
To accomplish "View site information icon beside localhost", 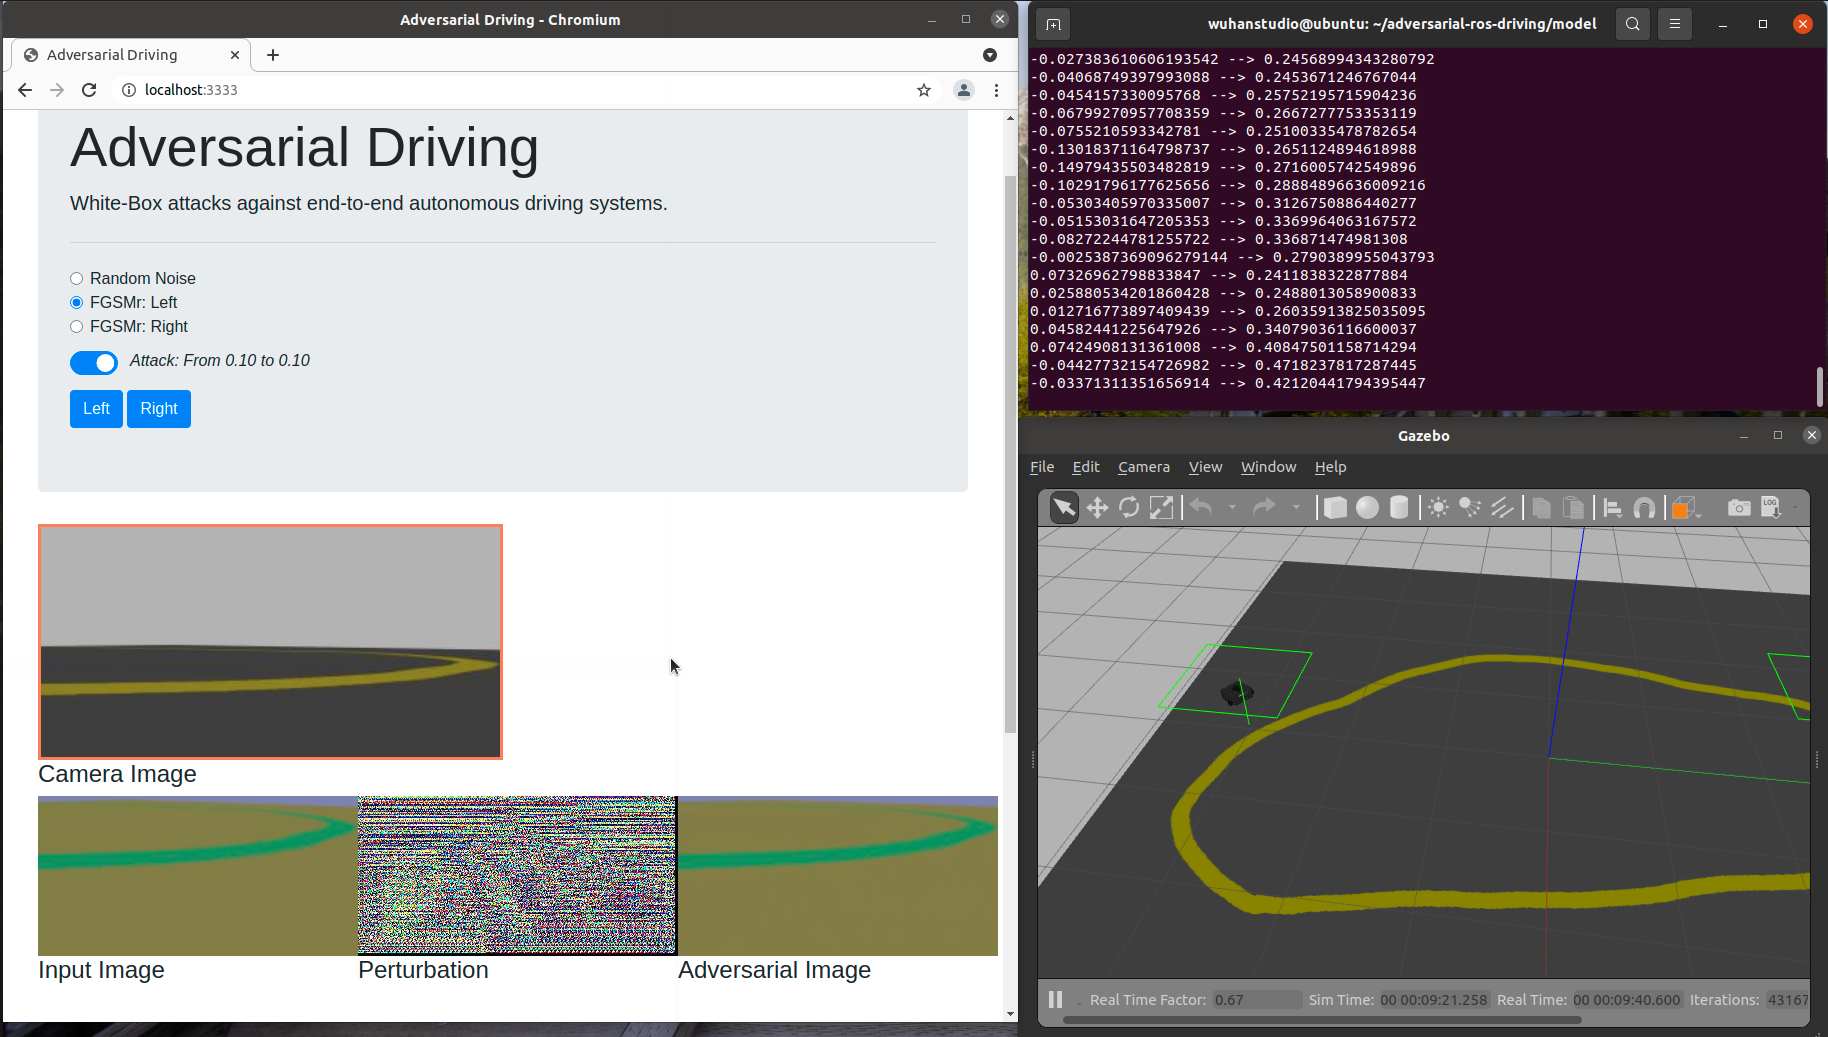I will 128,90.
